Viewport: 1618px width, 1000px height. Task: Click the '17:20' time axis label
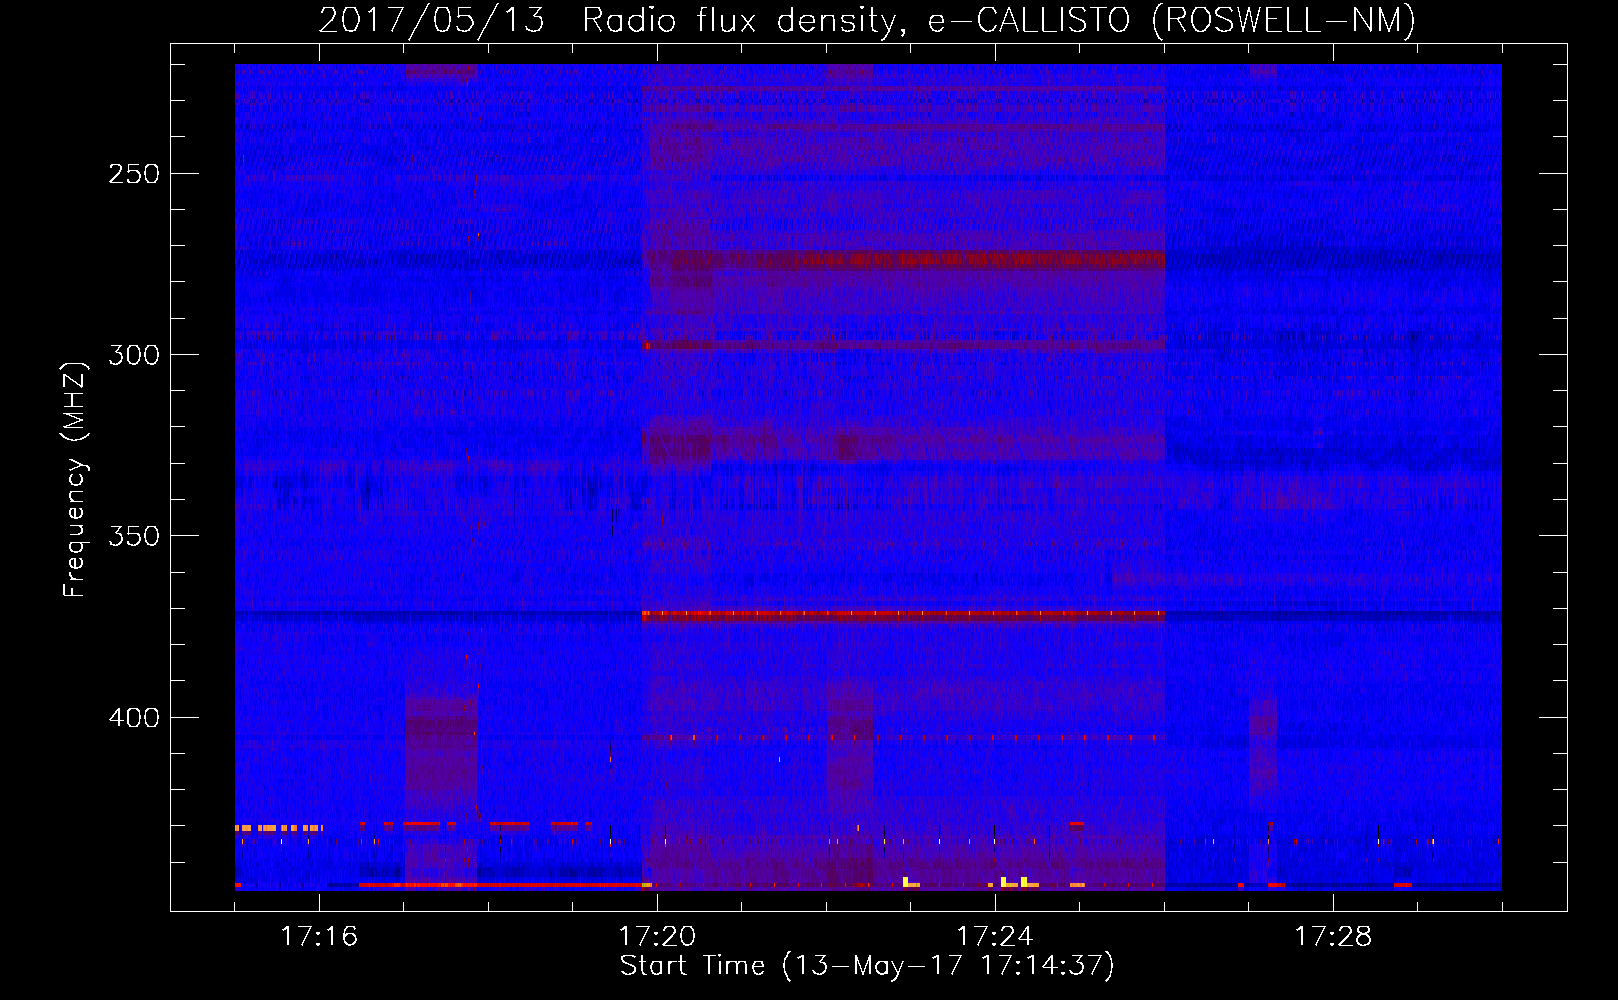657,936
